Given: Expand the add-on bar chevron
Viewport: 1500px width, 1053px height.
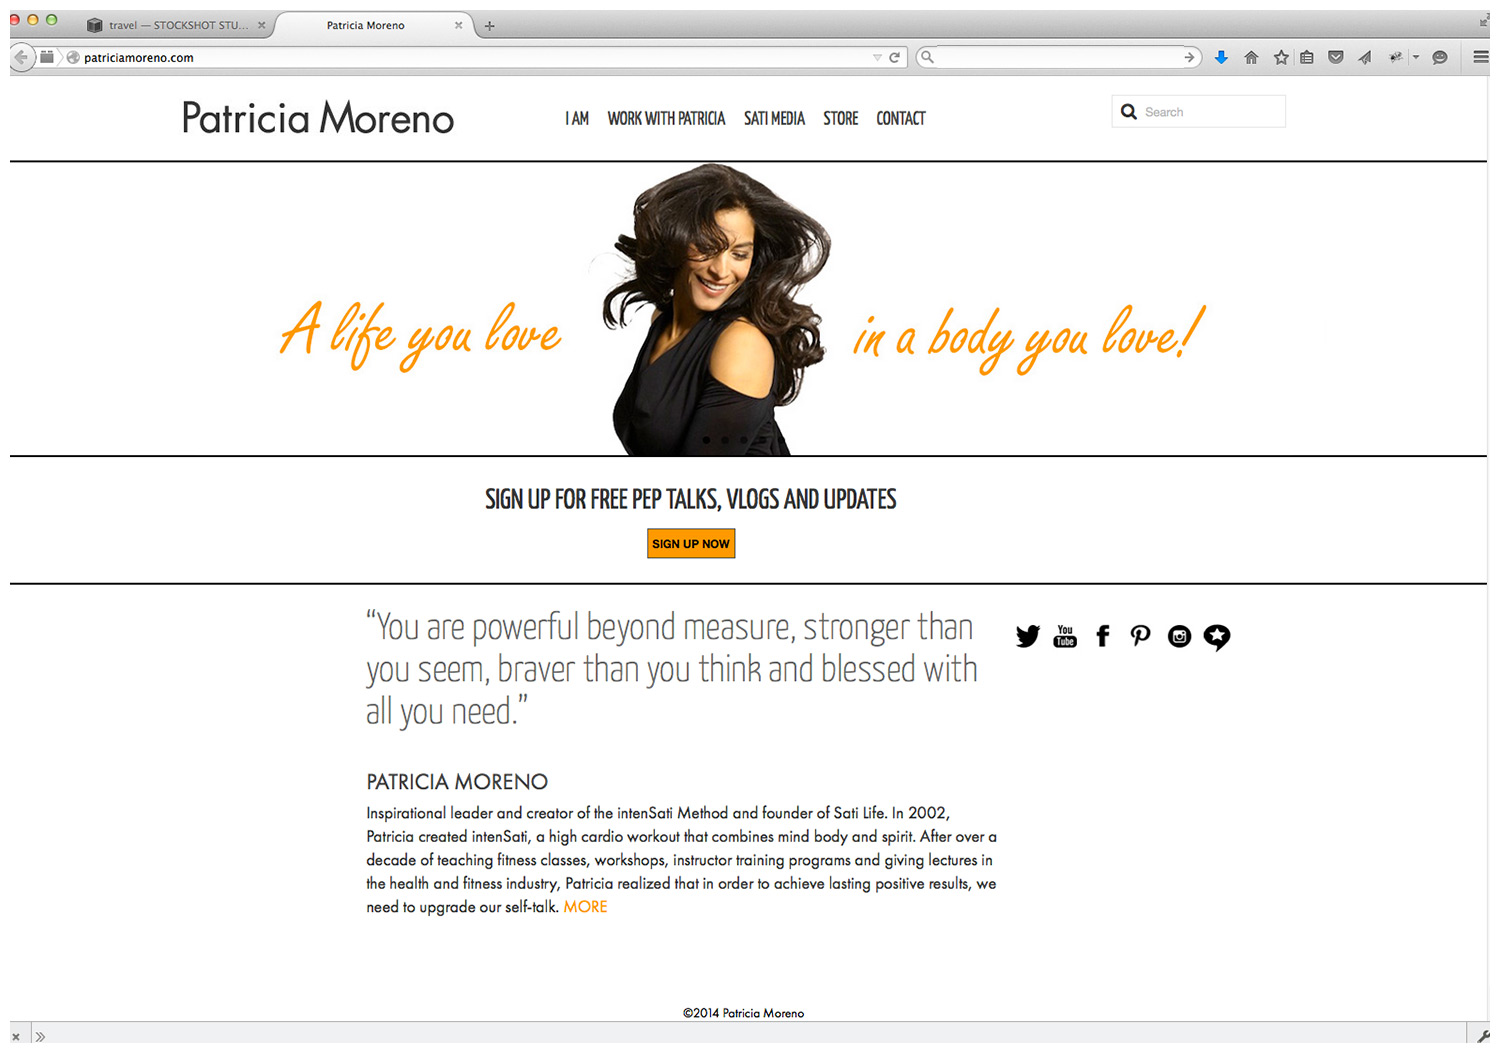Looking at the screenshot, I should [x=40, y=1037].
